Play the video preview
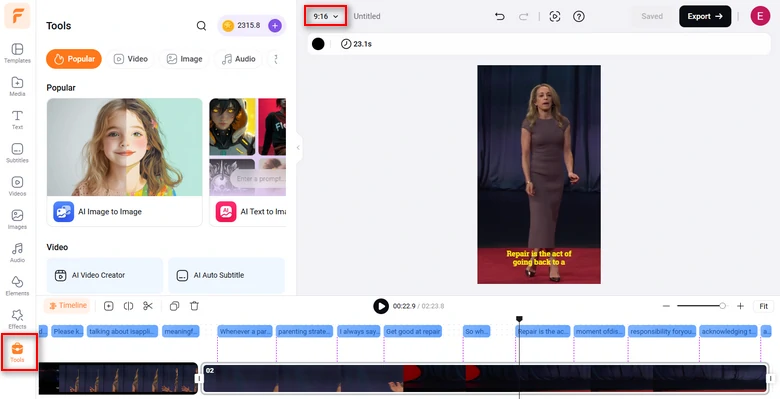This screenshot has height=399, width=780. [381, 306]
